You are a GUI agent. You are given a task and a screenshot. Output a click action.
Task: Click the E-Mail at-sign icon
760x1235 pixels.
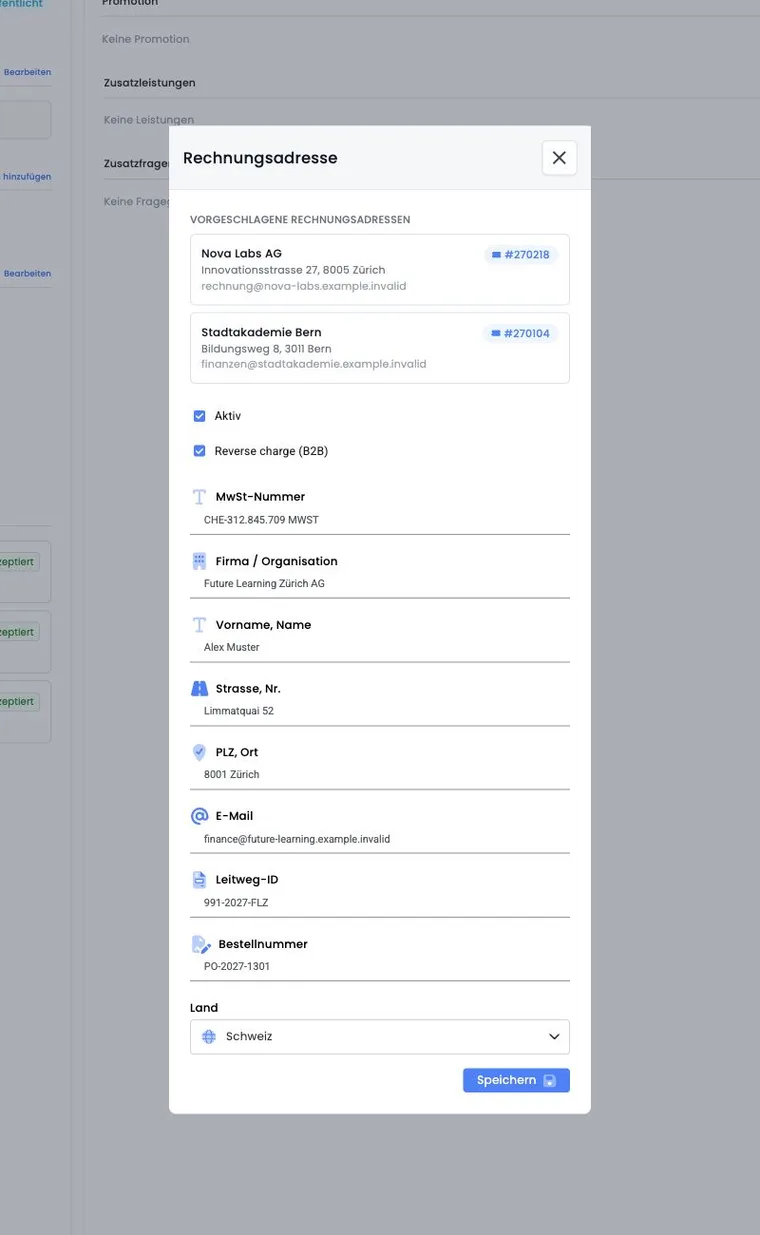coord(199,816)
